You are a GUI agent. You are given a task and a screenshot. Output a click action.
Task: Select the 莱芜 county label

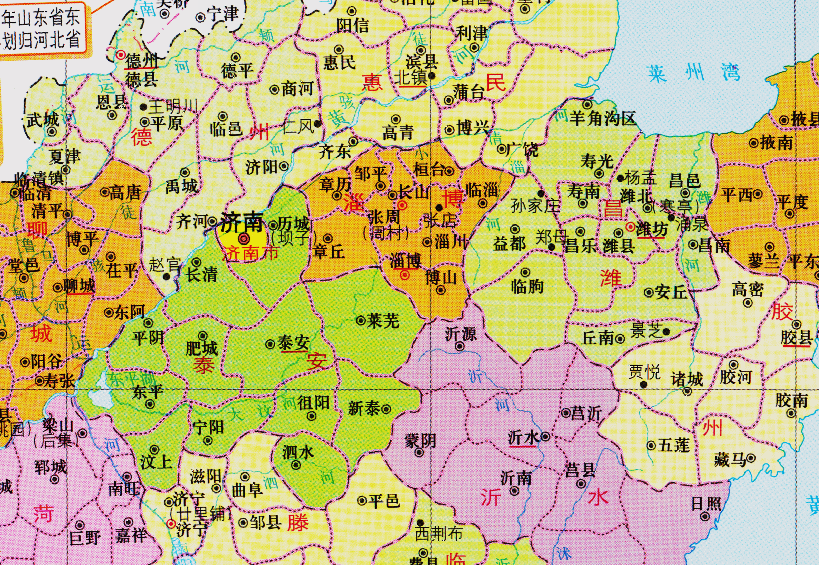(384, 320)
